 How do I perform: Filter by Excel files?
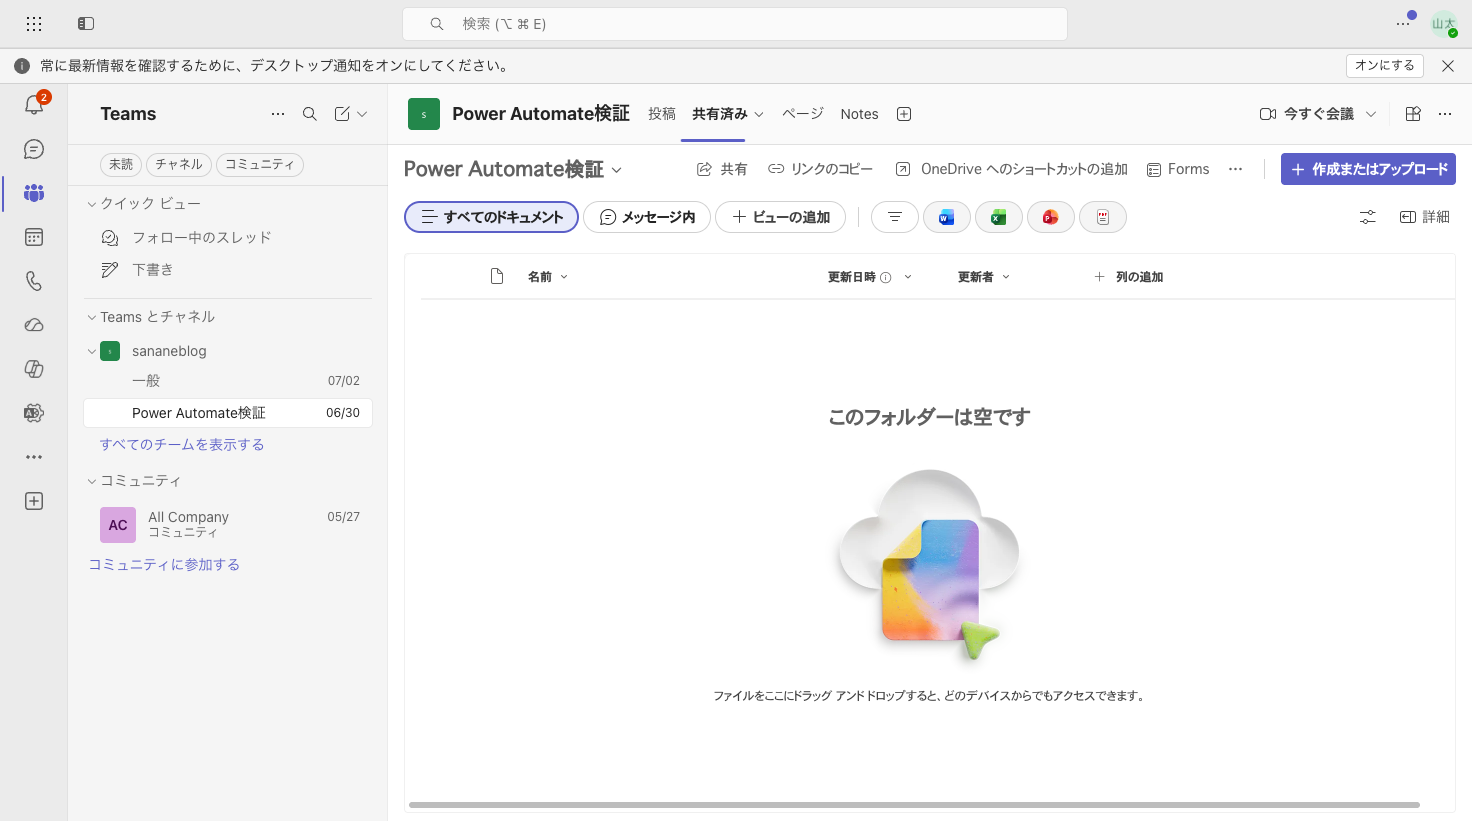[999, 217]
